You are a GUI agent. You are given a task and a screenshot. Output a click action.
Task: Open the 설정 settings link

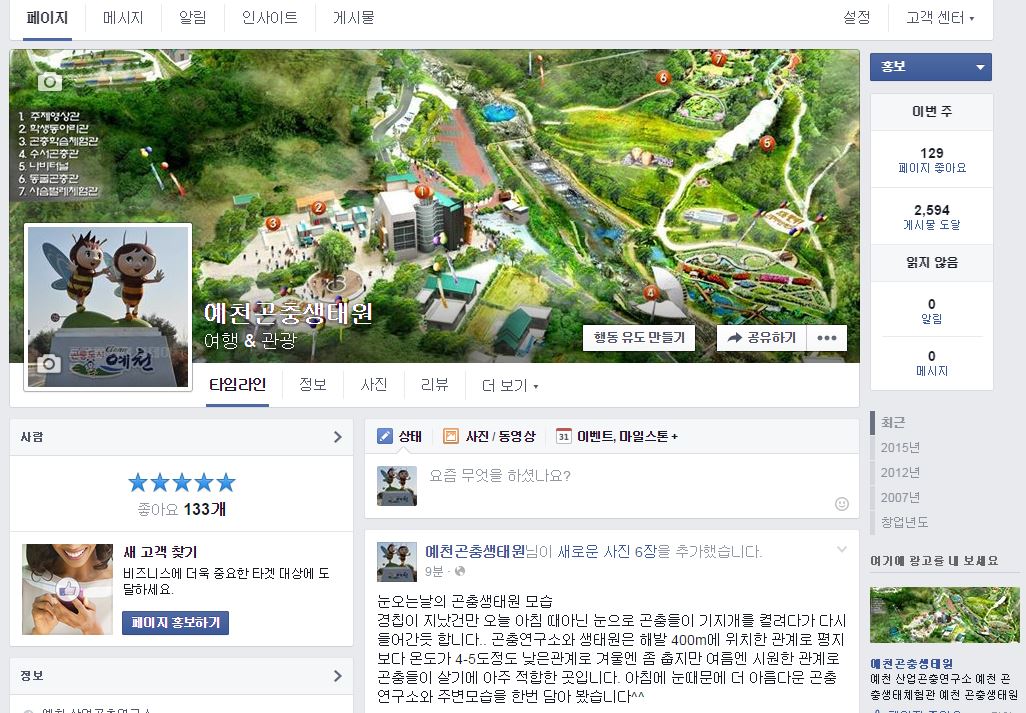(857, 18)
